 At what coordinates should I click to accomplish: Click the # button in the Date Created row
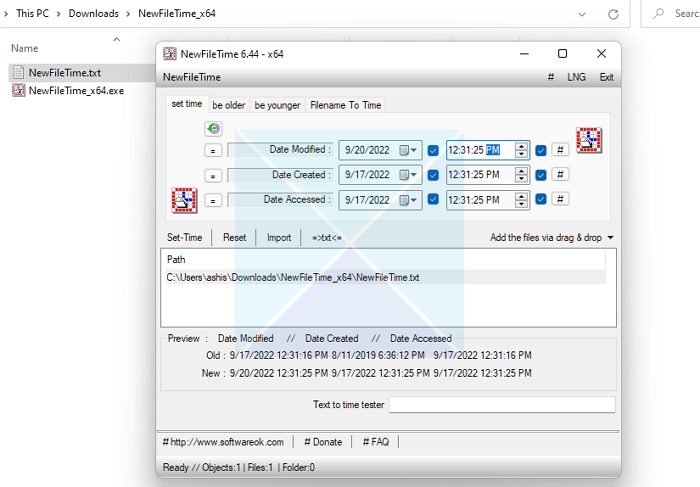[x=560, y=175]
